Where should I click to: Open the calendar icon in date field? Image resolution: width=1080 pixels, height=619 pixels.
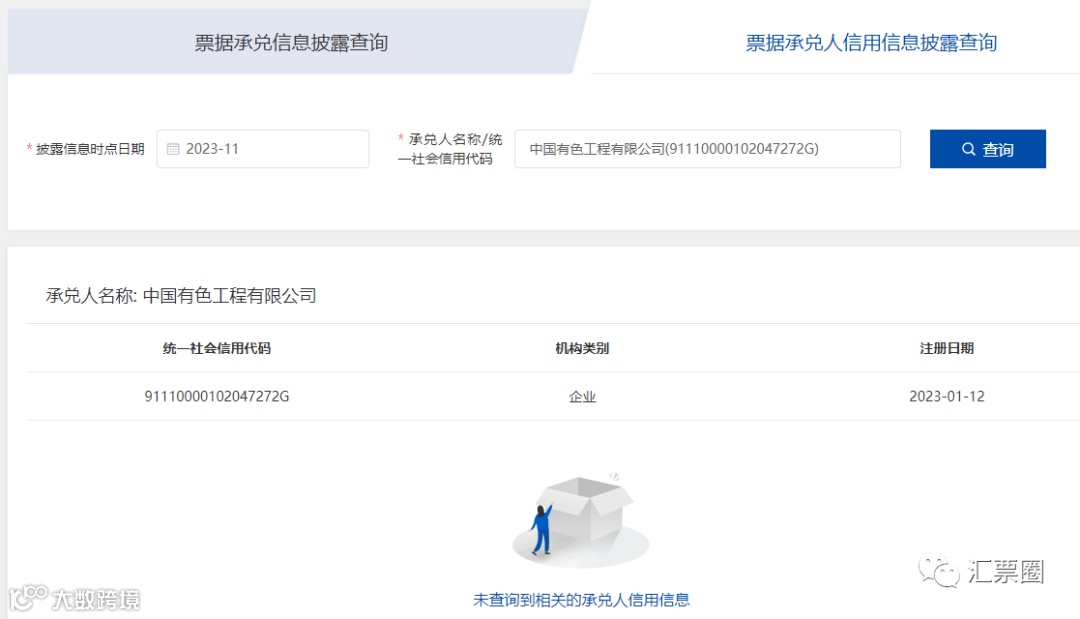tap(173, 149)
